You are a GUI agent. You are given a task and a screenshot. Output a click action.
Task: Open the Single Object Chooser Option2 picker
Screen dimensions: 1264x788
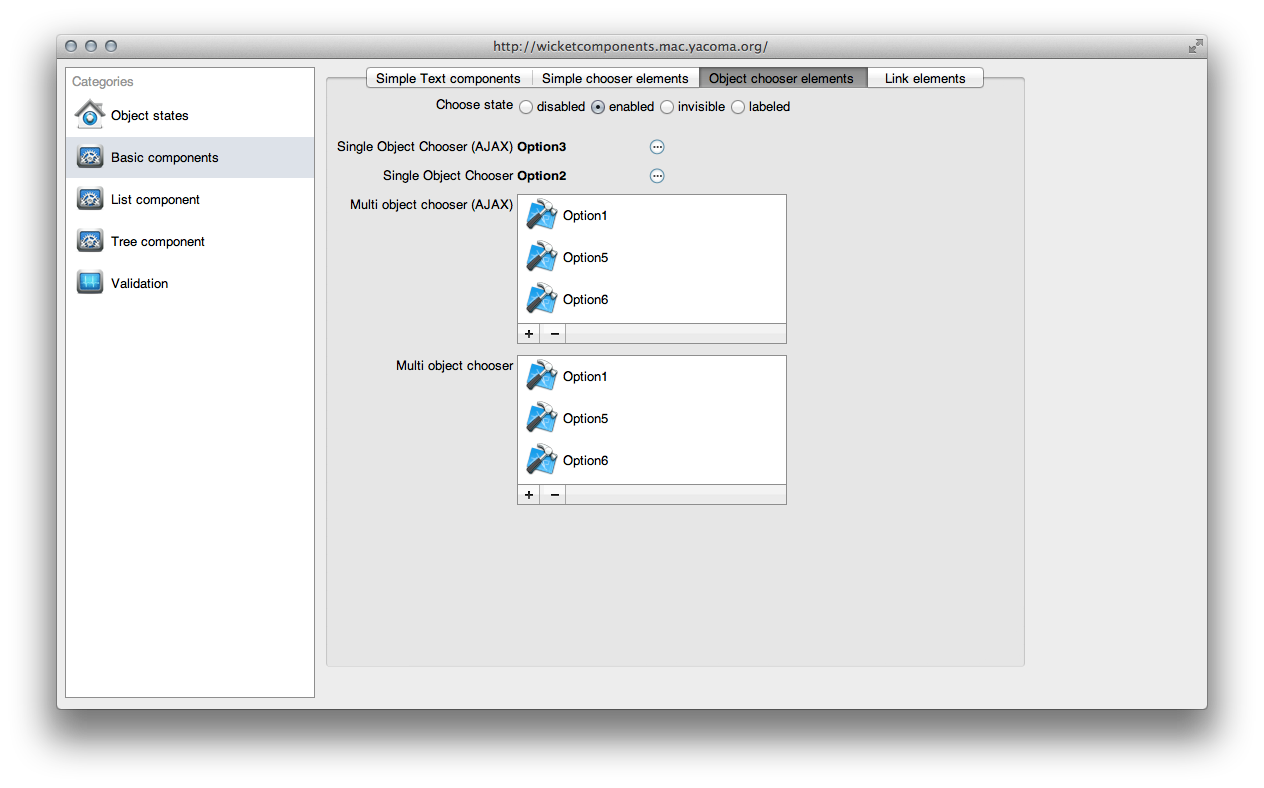[657, 176]
